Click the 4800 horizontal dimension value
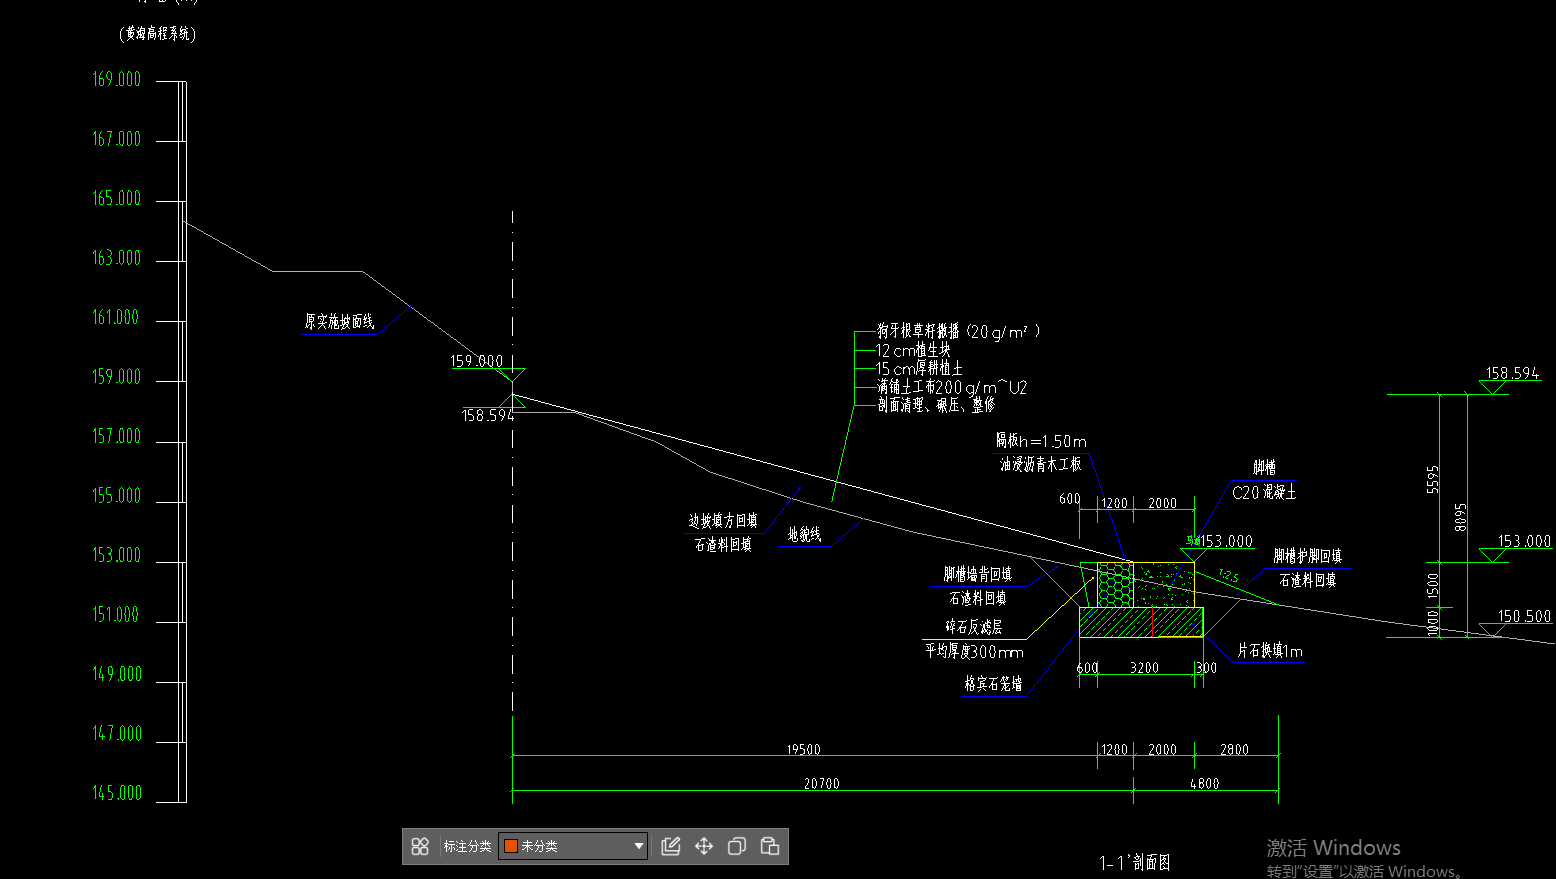Viewport: 1556px width, 879px height. pyautogui.click(x=1204, y=784)
